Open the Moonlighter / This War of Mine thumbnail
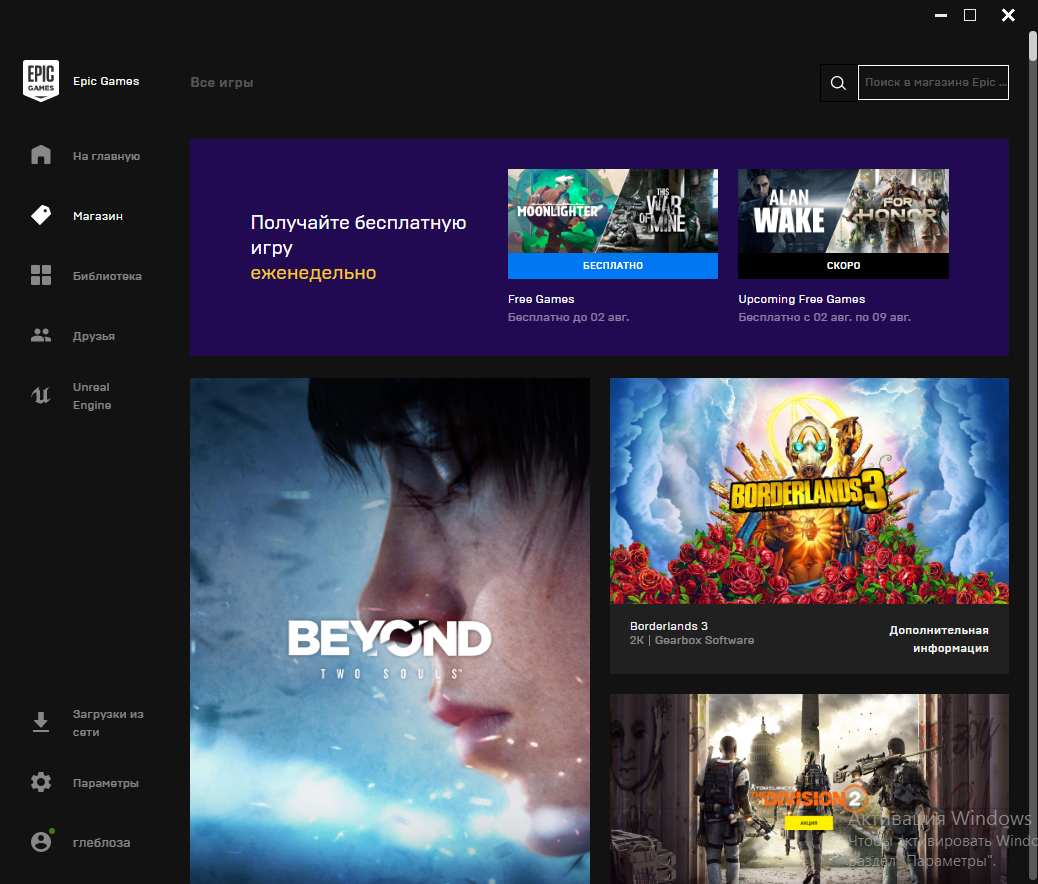The width and height of the screenshot is (1038, 884). click(612, 211)
